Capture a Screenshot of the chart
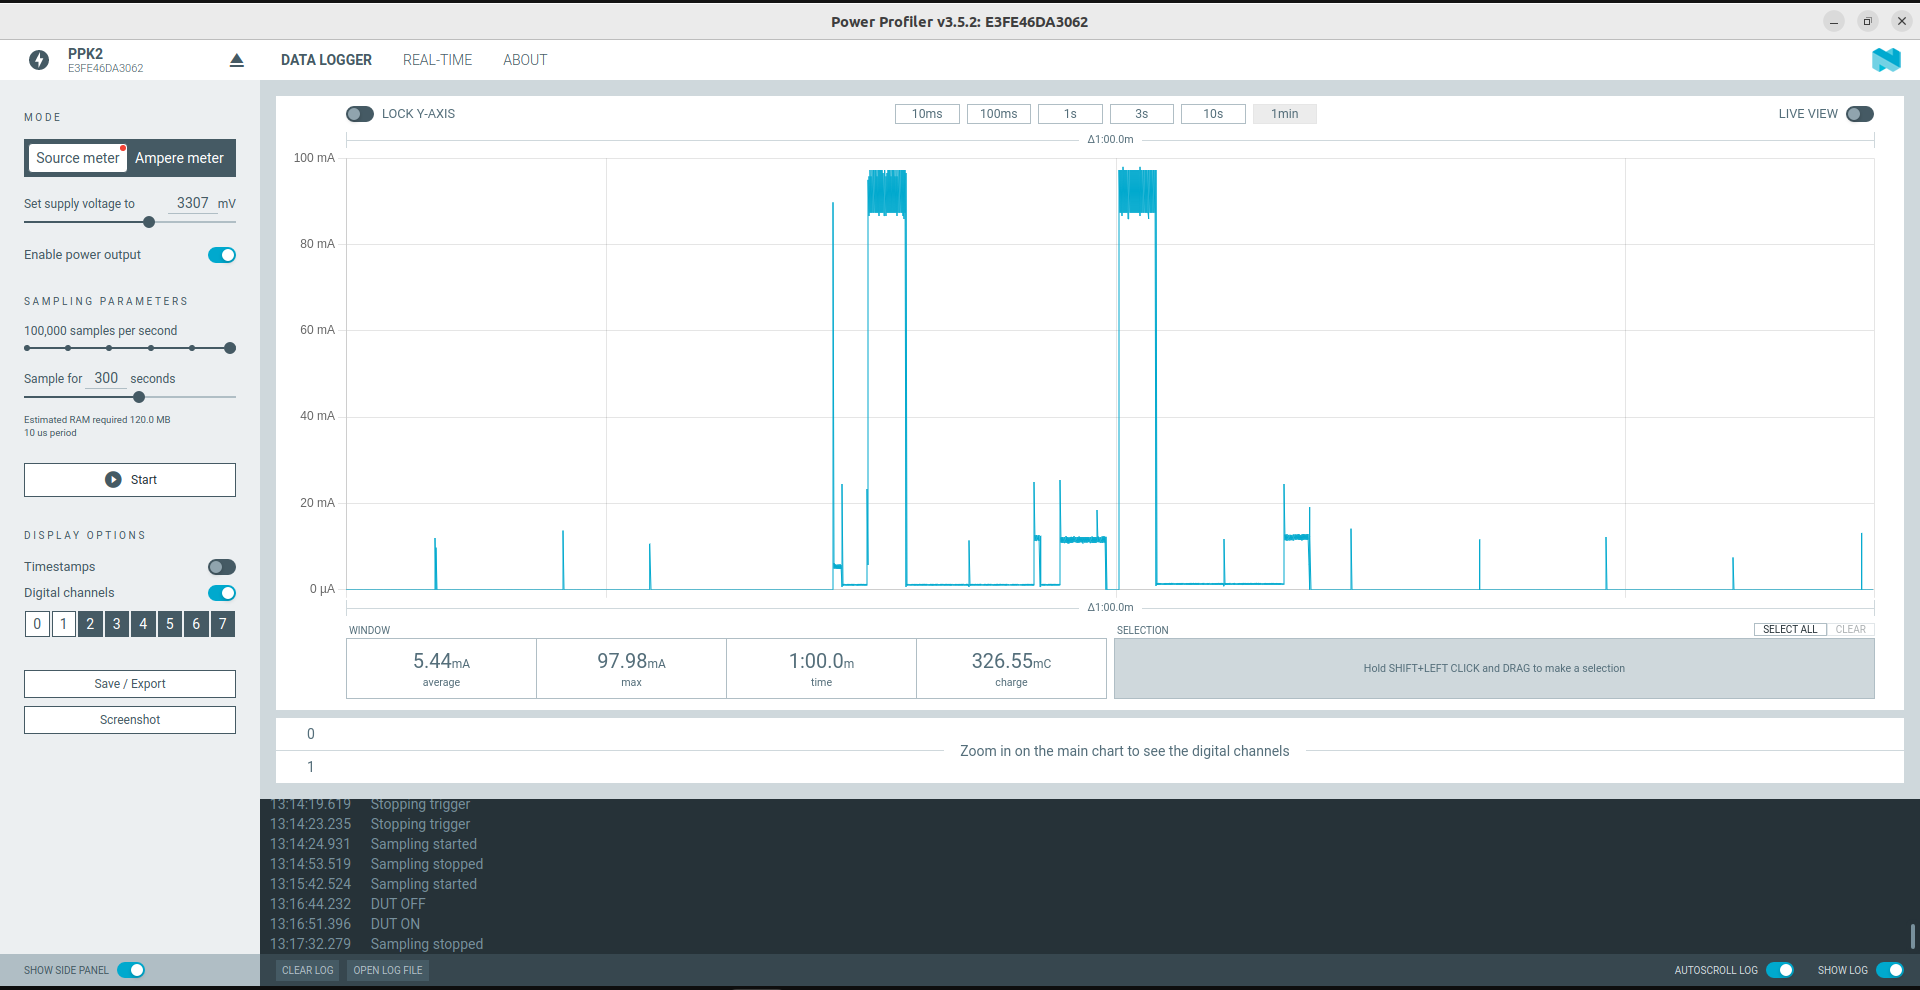Screen dimensions: 1920x990 point(129,719)
